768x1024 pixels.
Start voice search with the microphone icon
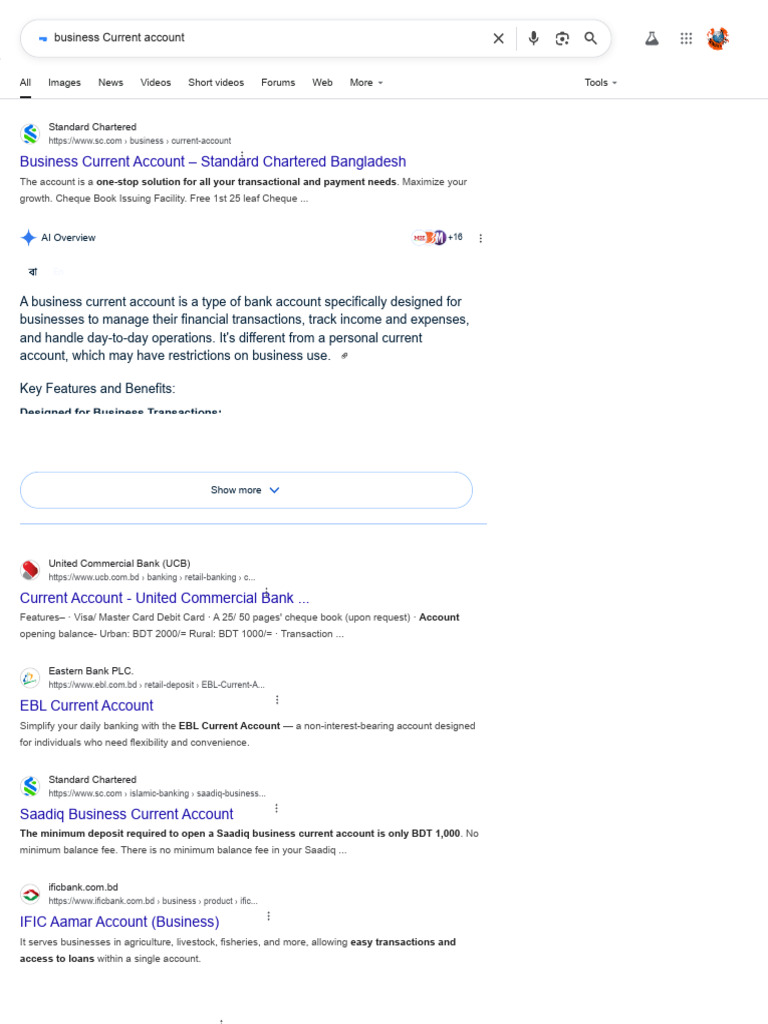tap(534, 39)
